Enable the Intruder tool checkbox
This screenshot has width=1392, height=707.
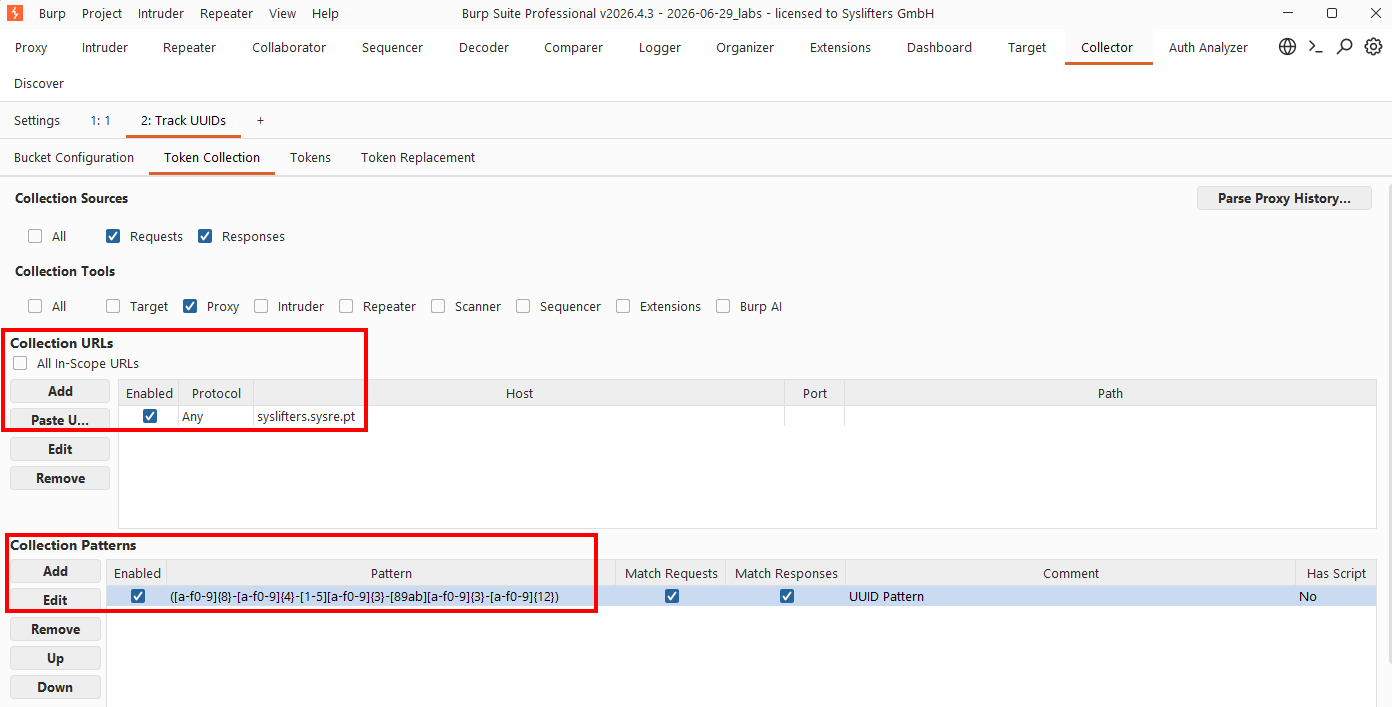coord(261,306)
